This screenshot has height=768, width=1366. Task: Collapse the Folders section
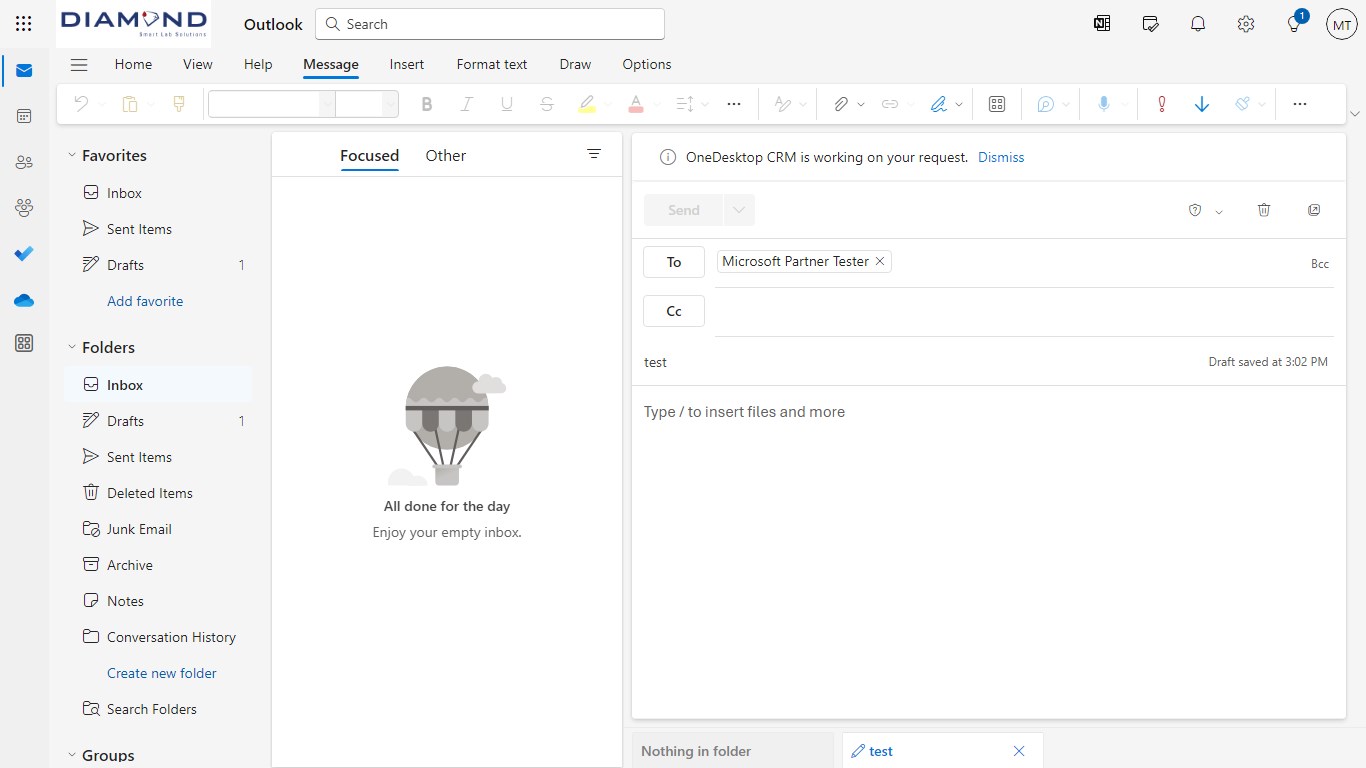pos(72,348)
